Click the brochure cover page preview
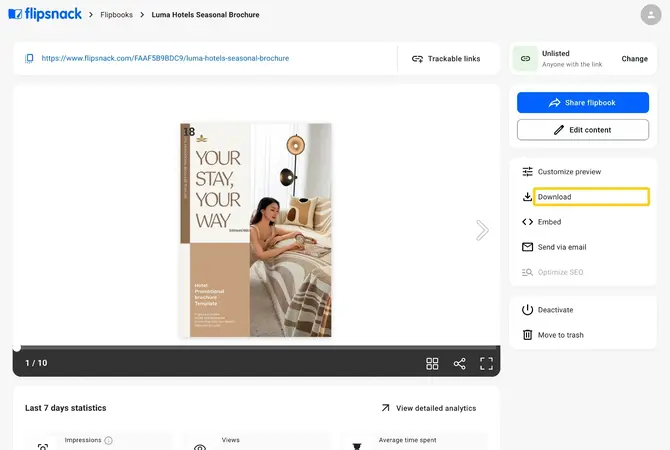670x450 pixels. pyautogui.click(x=256, y=230)
